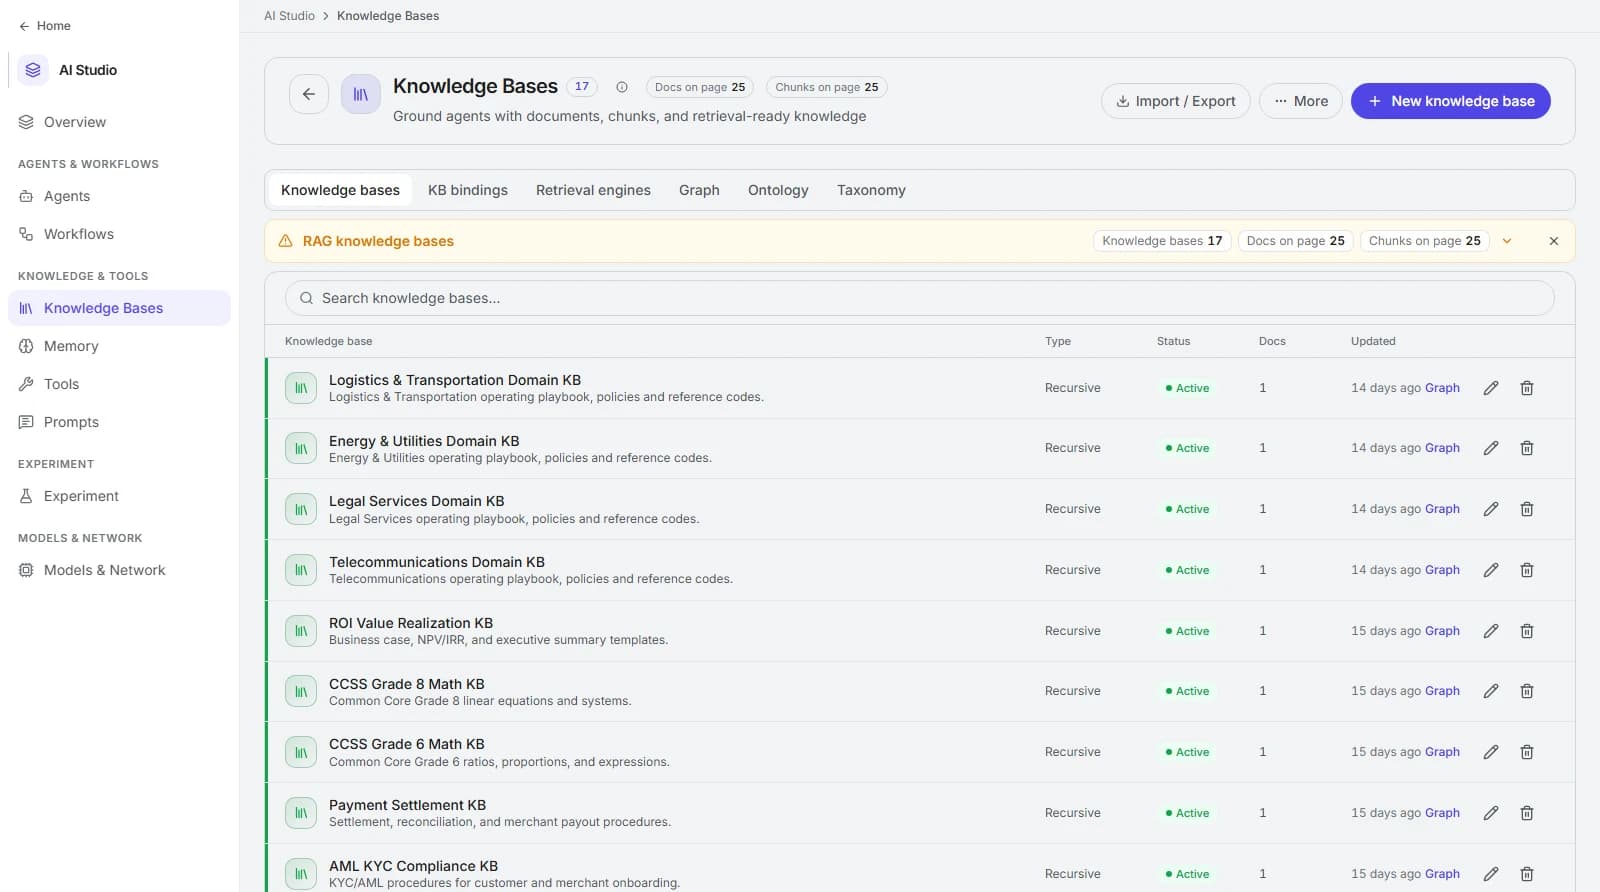Viewport: 1600px width, 892px height.
Task: Click AI Studio in the breadcrumb
Action: (289, 16)
